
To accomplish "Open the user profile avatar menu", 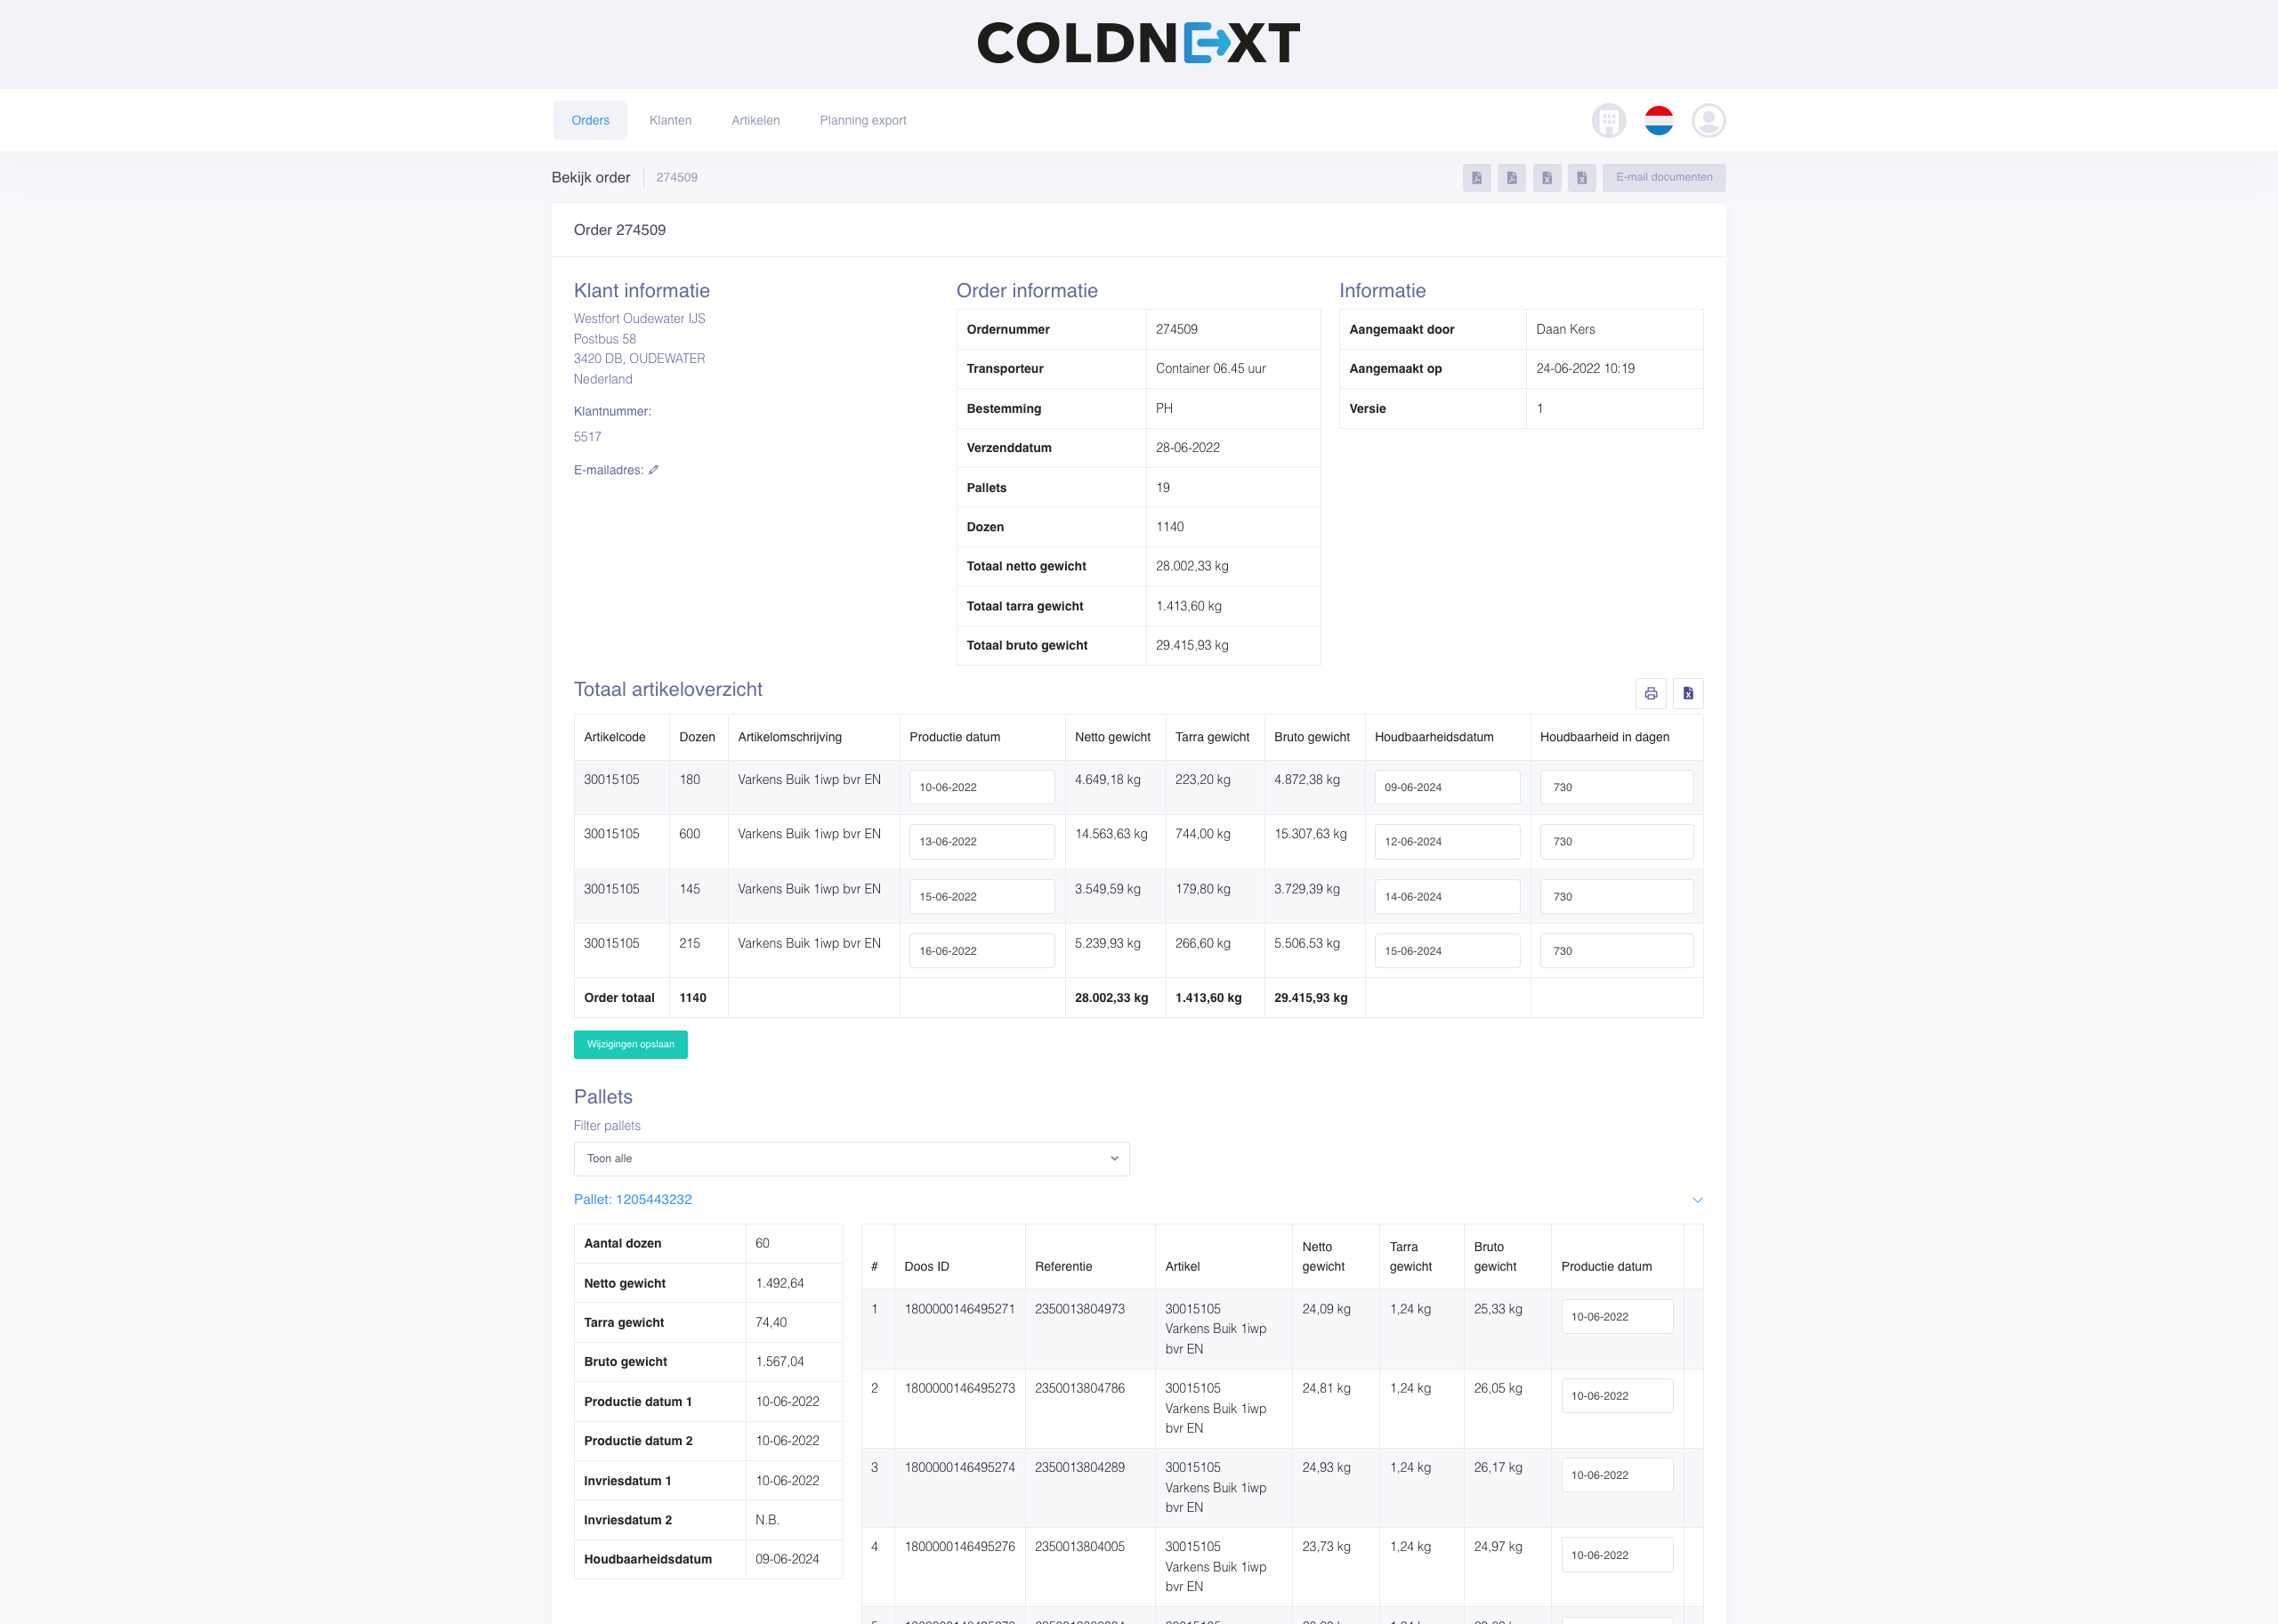I will pyautogui.click(x=1708, y=121).
